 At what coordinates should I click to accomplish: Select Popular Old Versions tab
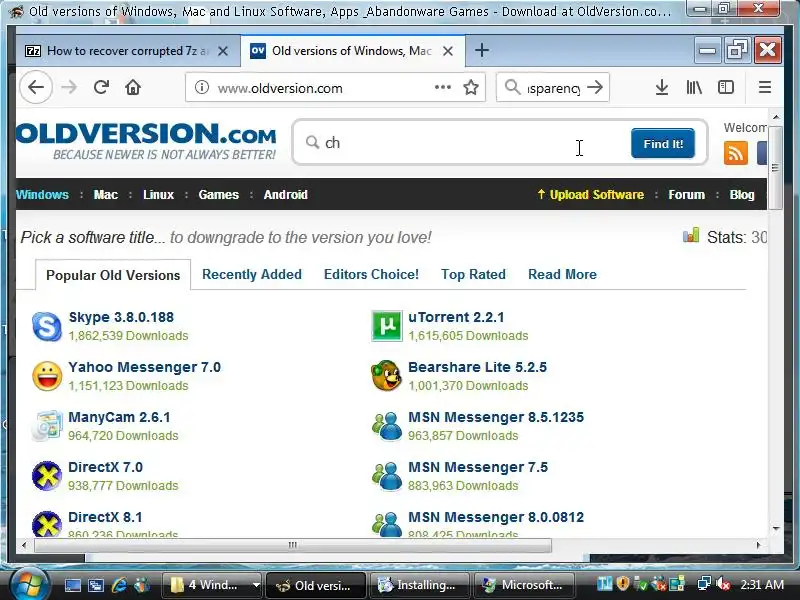[x=113, y=275]
